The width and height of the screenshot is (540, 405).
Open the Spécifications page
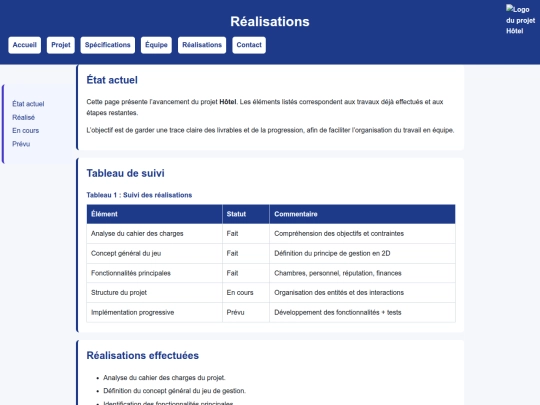(x=107, y=45)
